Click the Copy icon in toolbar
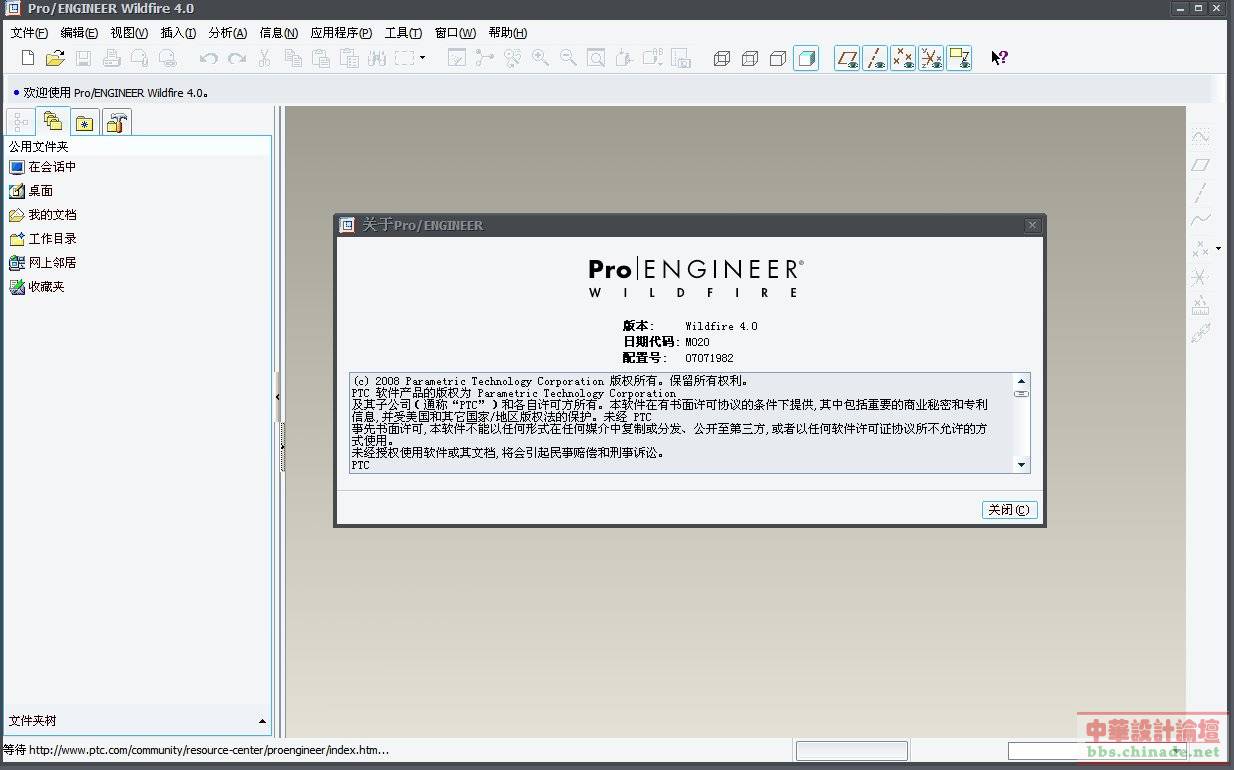1234x770 pixels. (293, 58)
